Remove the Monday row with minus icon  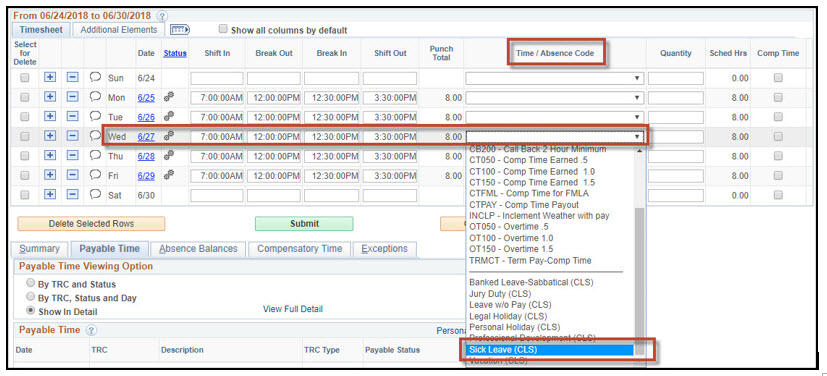coord(73,97)
